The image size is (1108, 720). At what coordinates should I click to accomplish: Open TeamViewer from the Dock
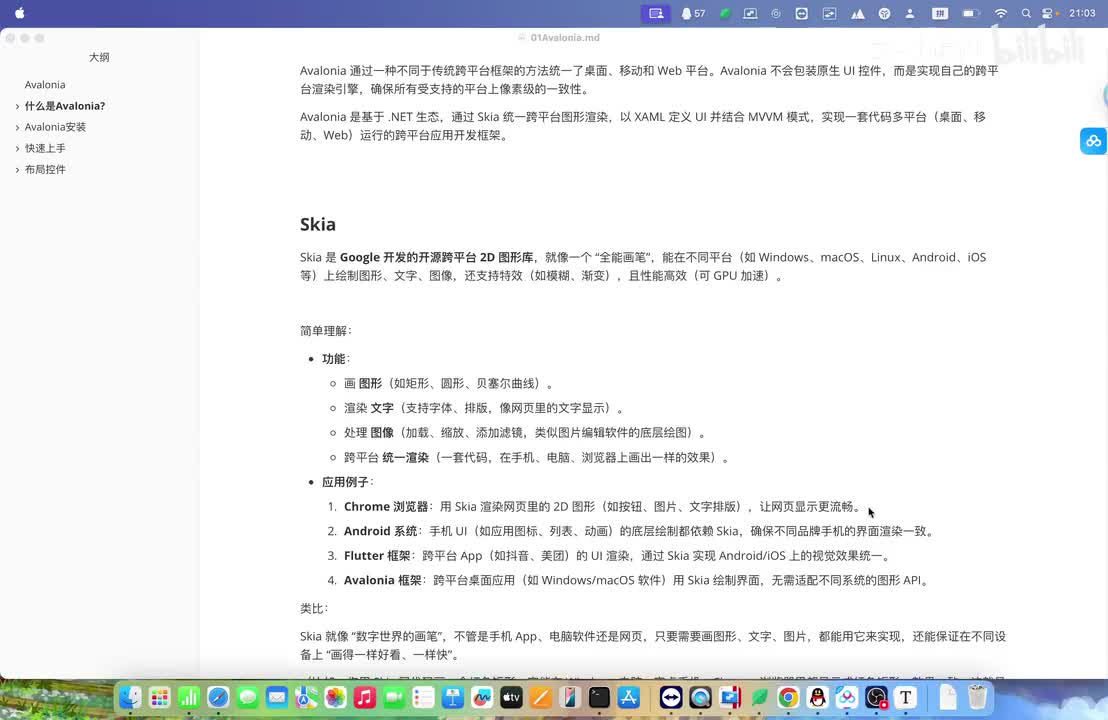(671, 698)
